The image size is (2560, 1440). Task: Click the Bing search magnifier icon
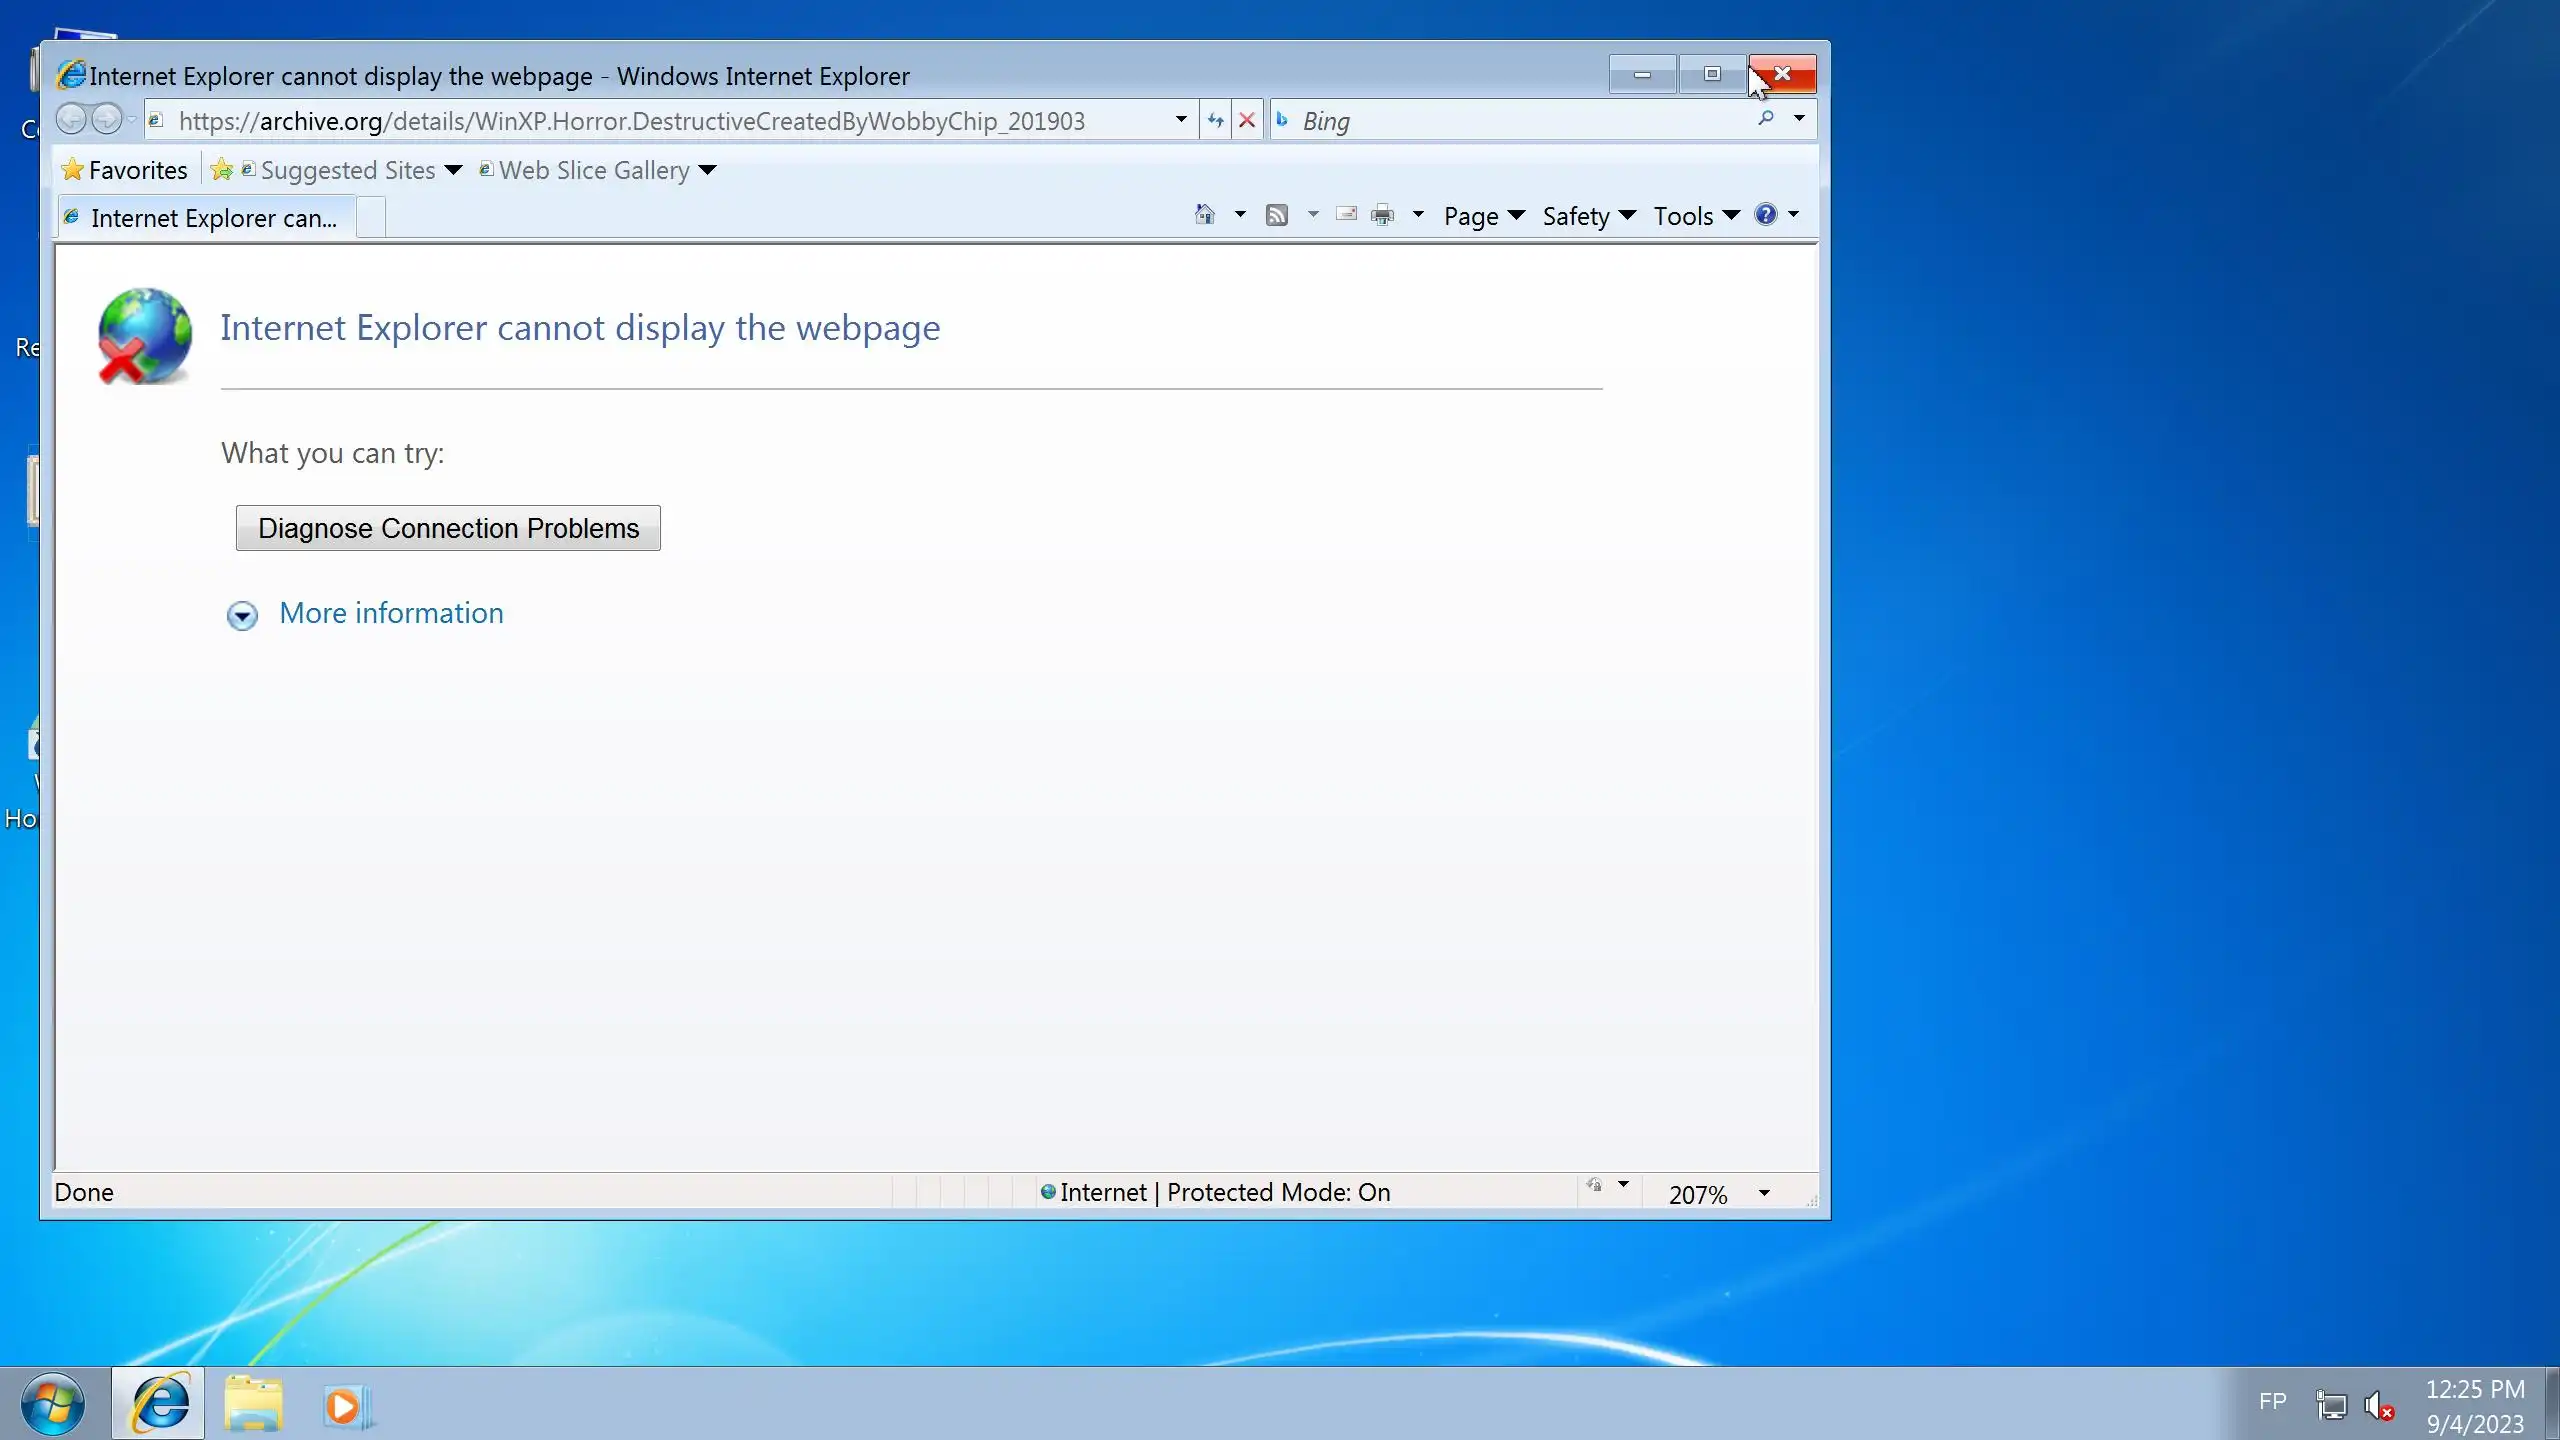tap(1766, 119)
